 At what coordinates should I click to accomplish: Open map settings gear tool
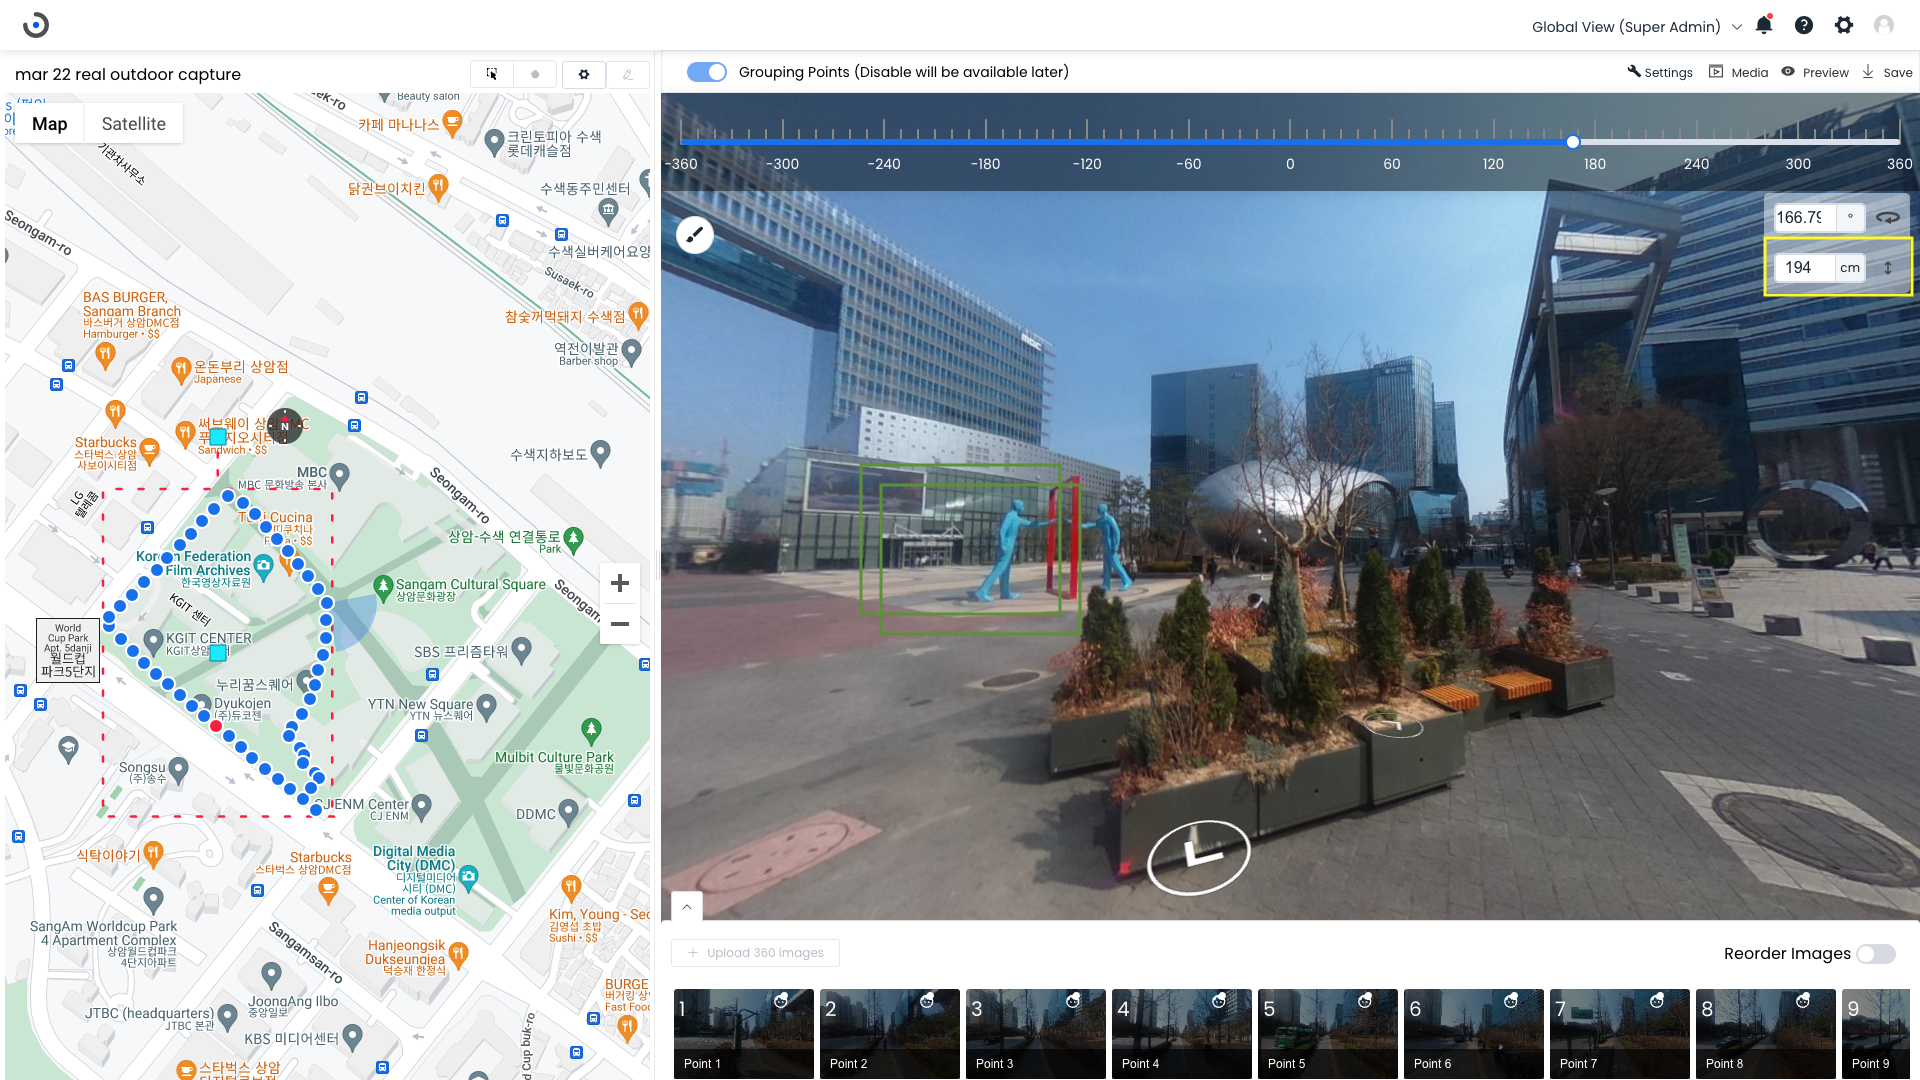coord(584,74)
